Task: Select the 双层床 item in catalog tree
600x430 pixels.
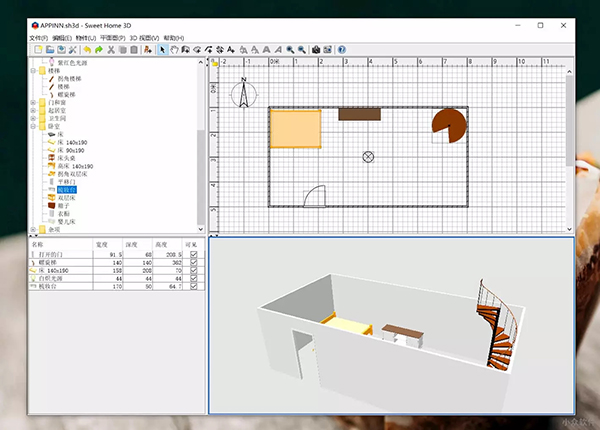Action: (x=65, y=197)
